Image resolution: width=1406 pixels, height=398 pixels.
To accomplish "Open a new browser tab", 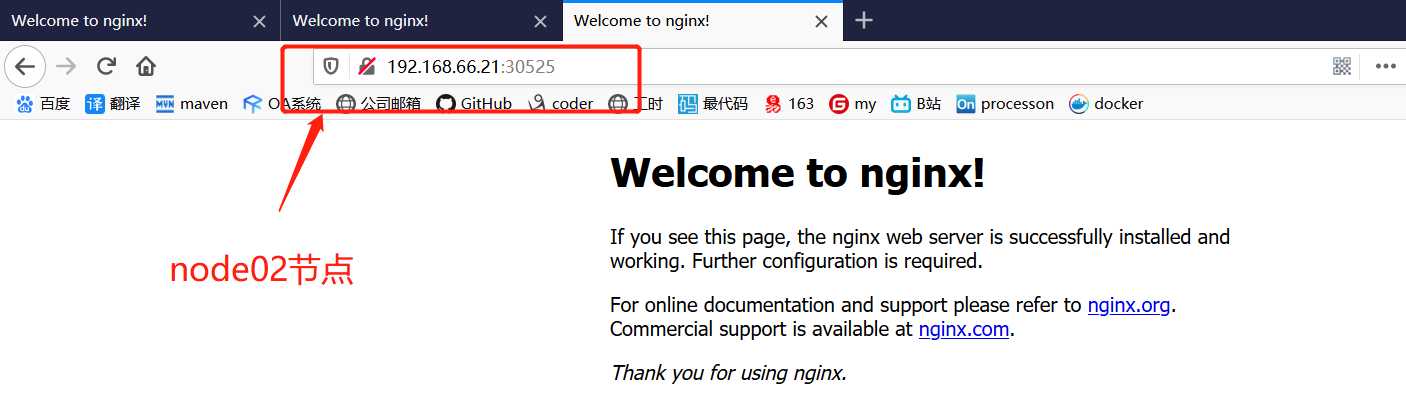I will coord(864,20).
